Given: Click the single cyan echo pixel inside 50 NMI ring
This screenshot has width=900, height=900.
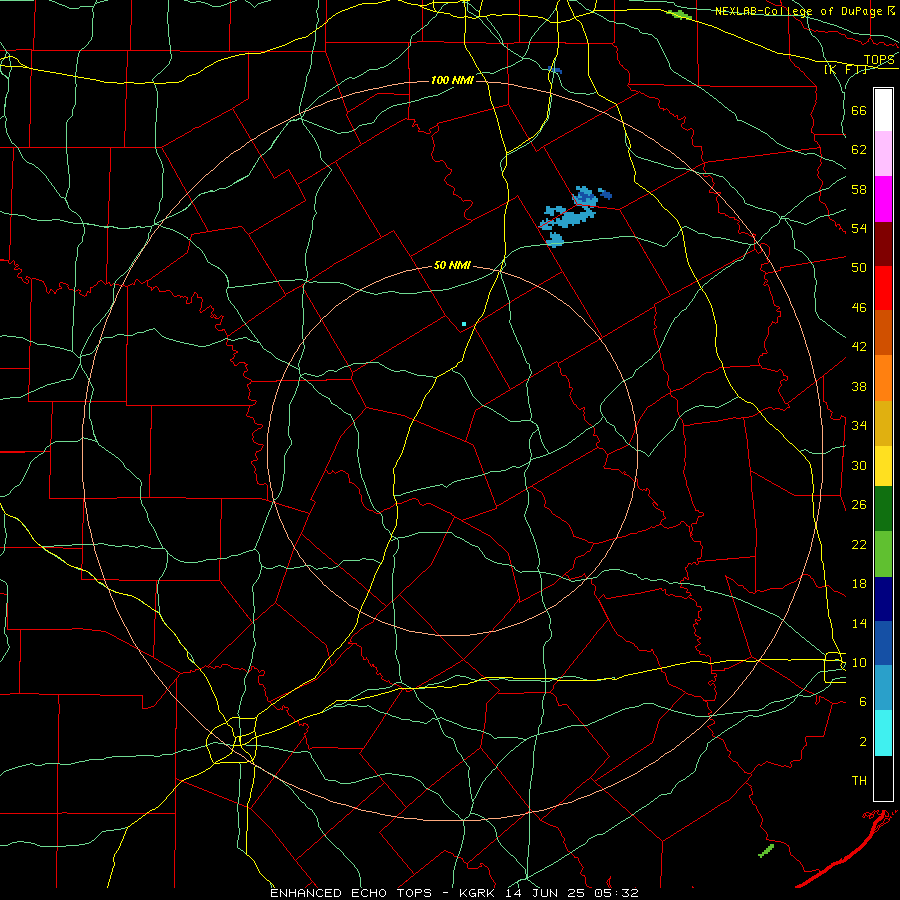Looking at the screenshot, I should tap(464, 324).
